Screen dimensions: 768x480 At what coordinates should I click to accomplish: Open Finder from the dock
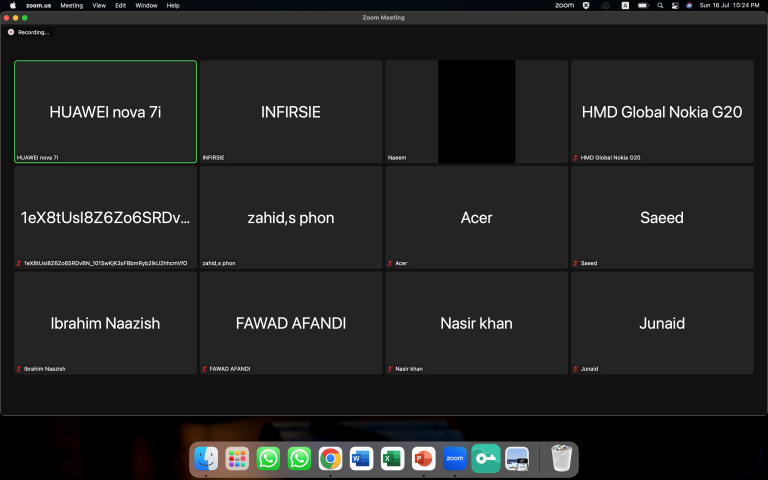(x=206, y=459)
